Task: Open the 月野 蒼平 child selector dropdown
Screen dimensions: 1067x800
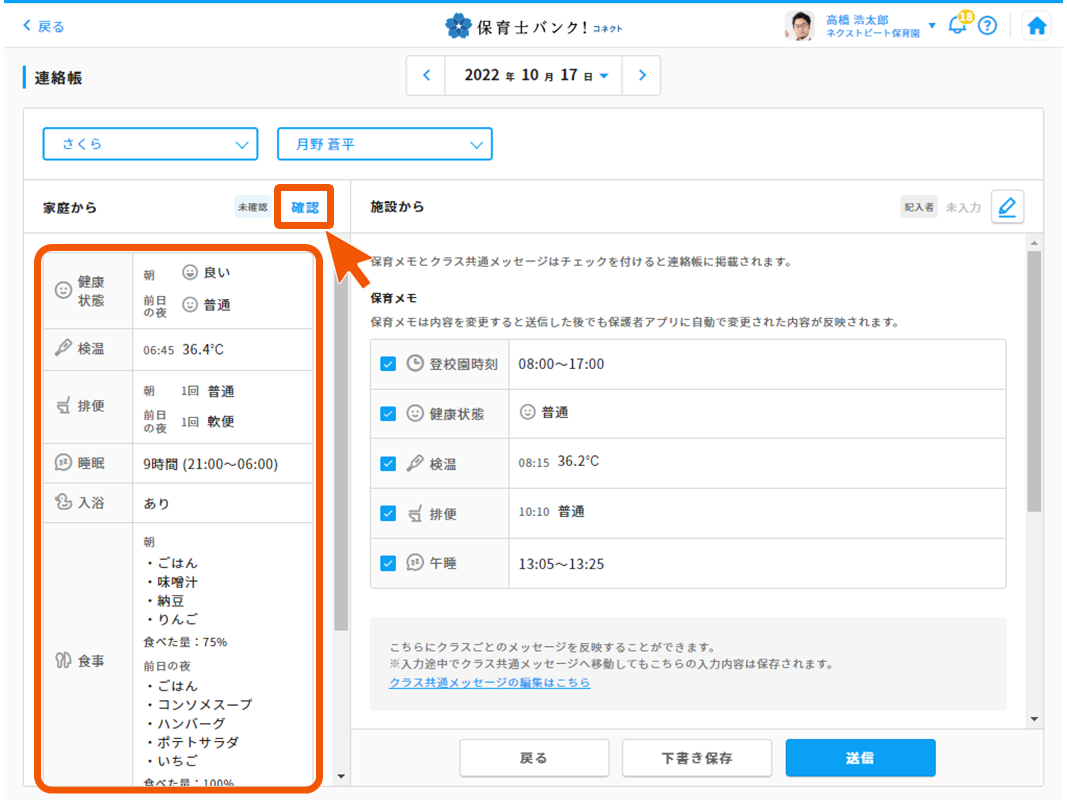Action: pos(384,144)
